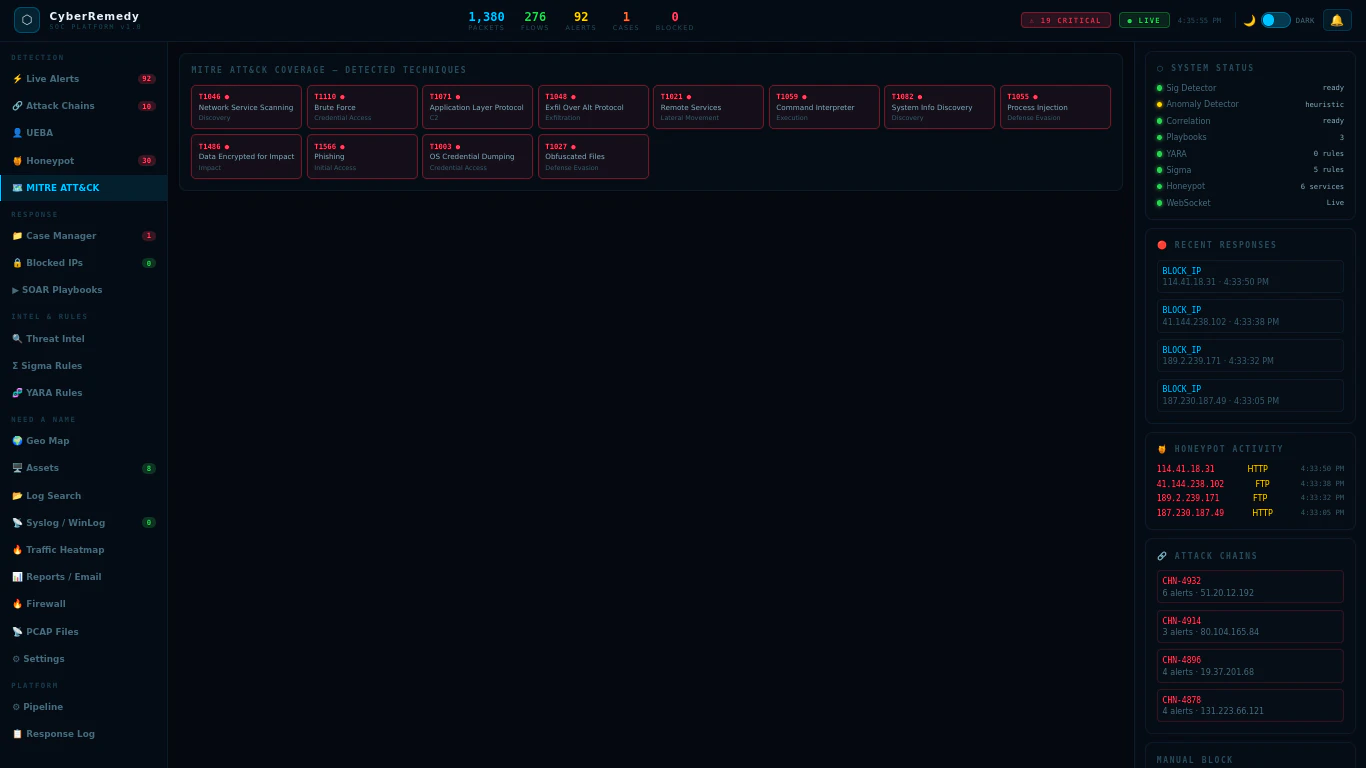Click the Traffic Heatmap flame icon
Image resolution: width=1366 pixels, height=768 pixels.
click(x=16, y=549)
